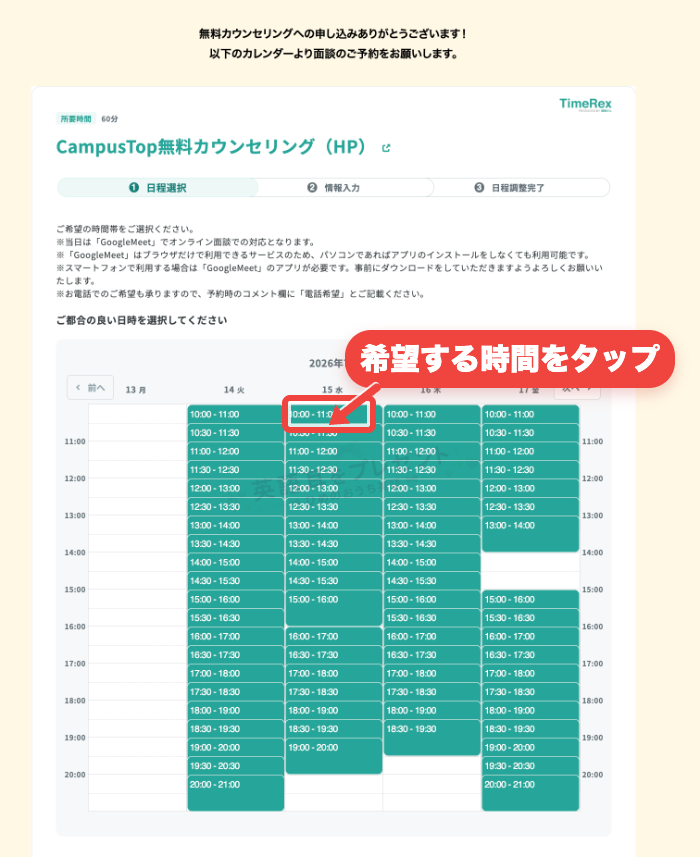Choose Friday 17 slot 16:00 - 17:00
This screenshot has height=857, width=700.
coord(531,637)
